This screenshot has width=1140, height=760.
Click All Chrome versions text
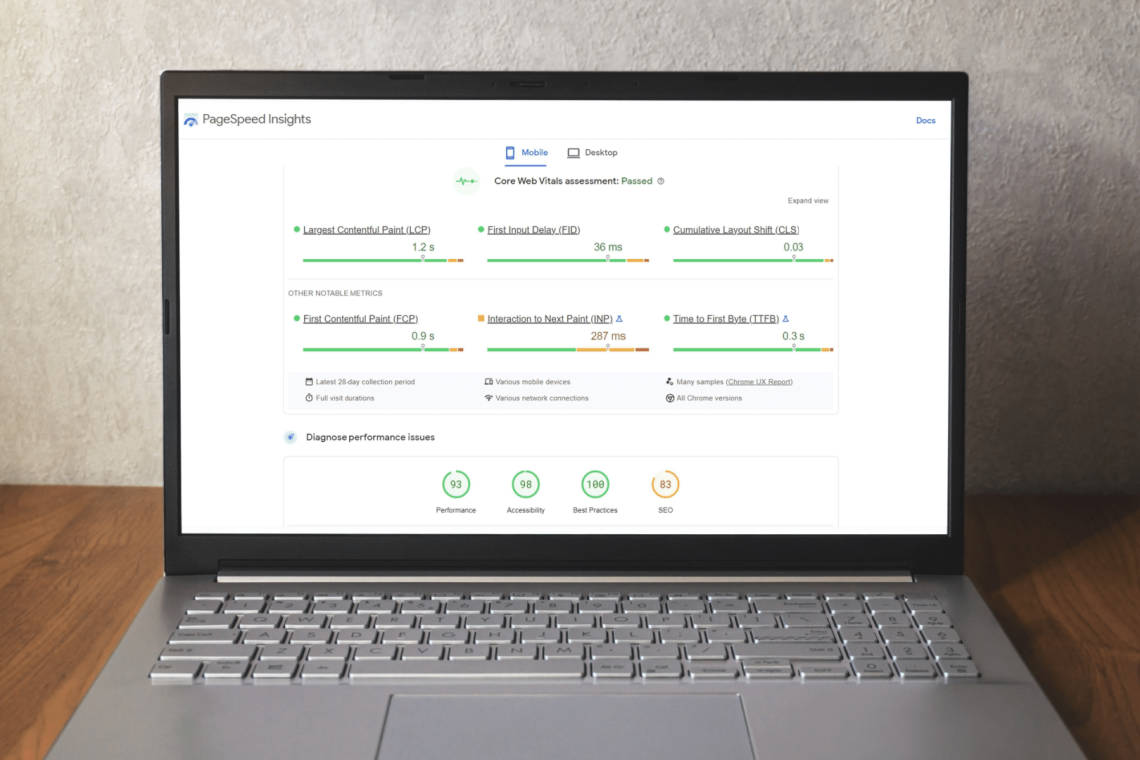710,398
